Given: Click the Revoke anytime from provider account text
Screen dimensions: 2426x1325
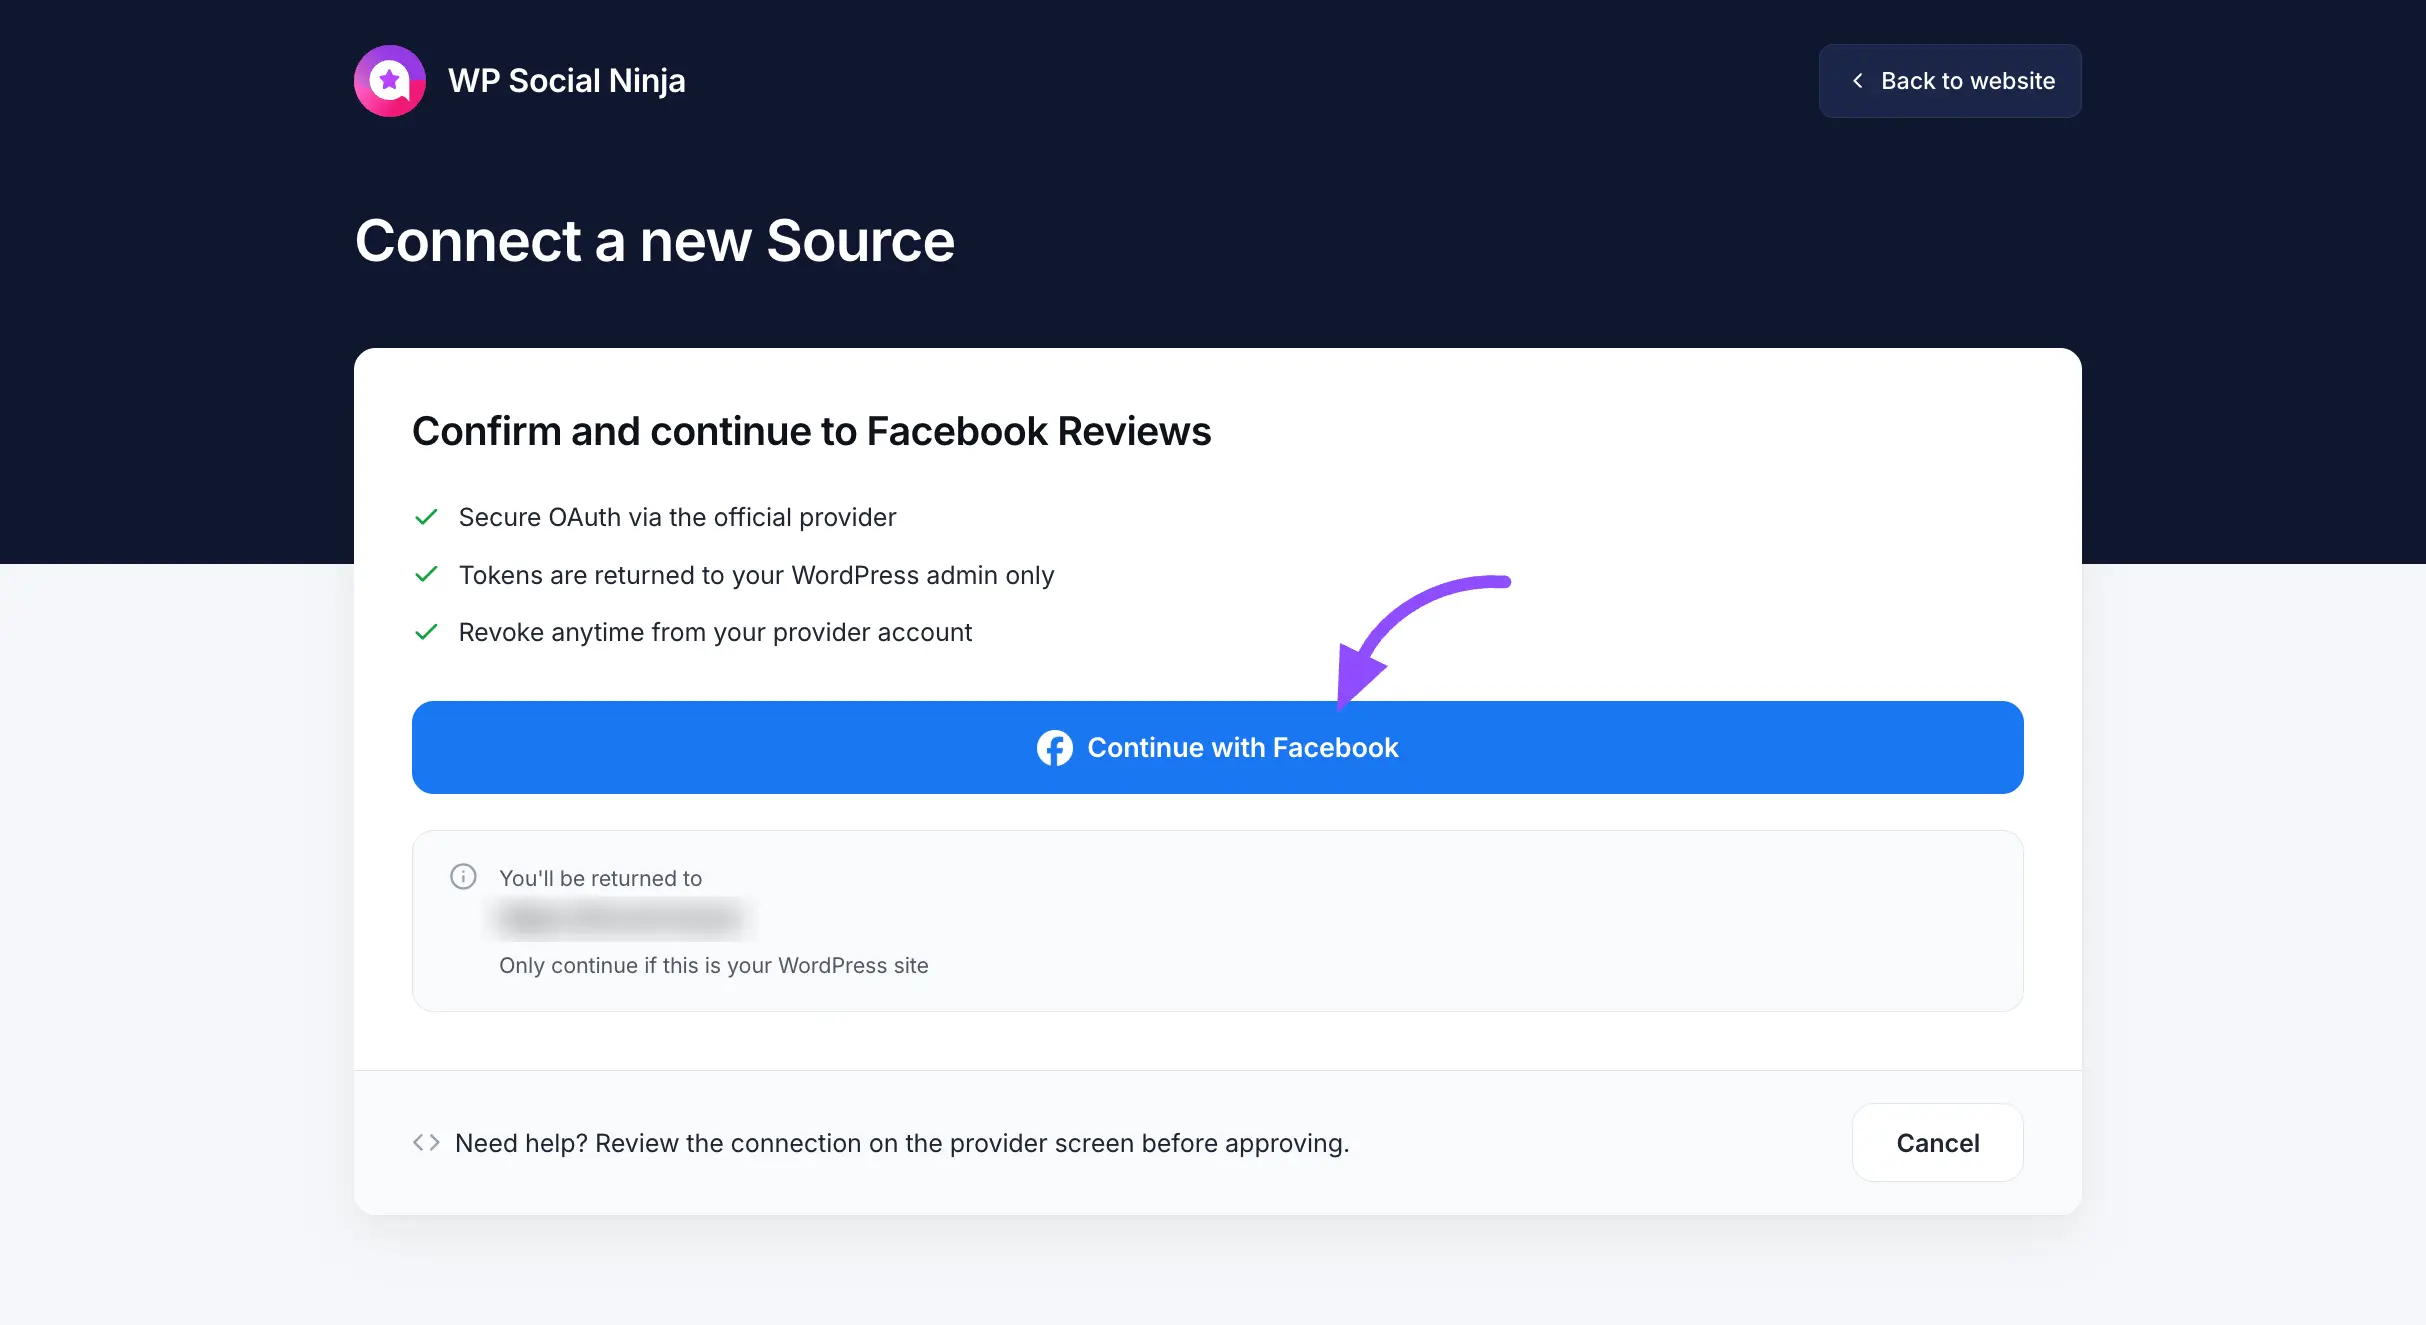Looking at the screenshot, I should [x=715, y=632].
